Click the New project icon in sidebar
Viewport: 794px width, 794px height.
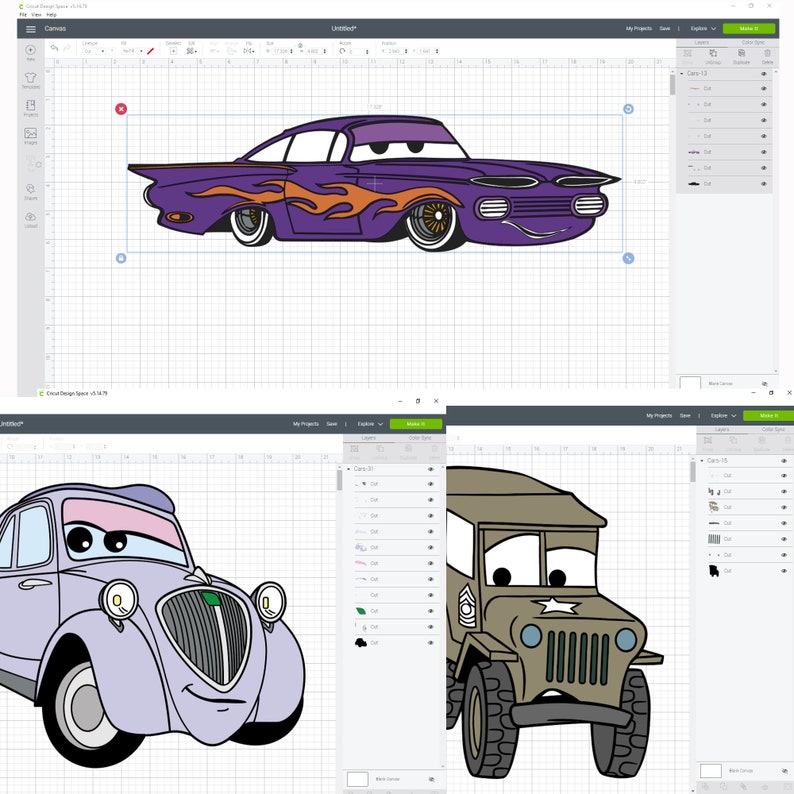30,50
